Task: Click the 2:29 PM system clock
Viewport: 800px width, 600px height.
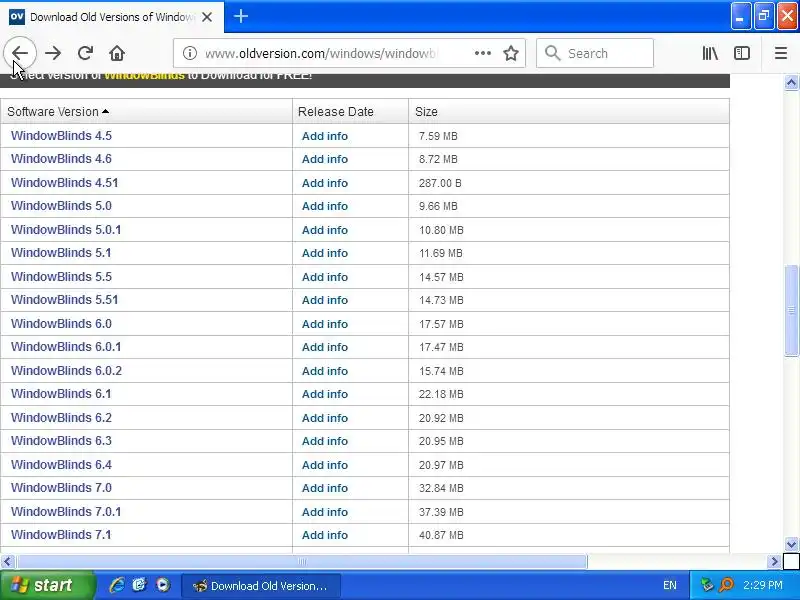Action: (763, 585)
